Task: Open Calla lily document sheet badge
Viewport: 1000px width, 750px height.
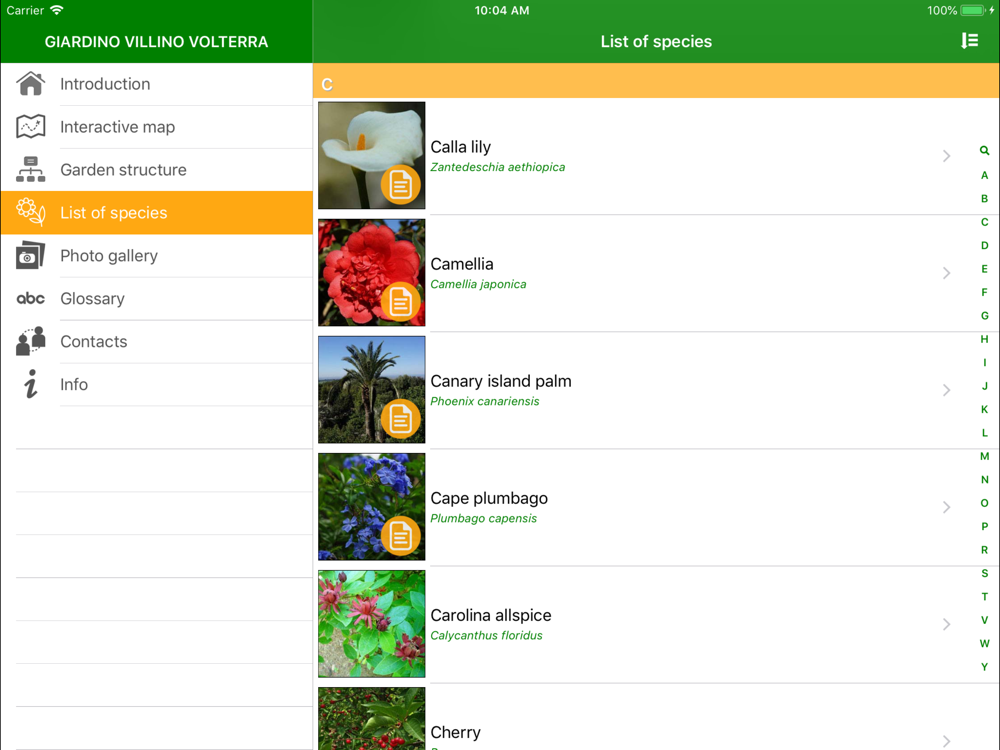Action: click(401, 185)
